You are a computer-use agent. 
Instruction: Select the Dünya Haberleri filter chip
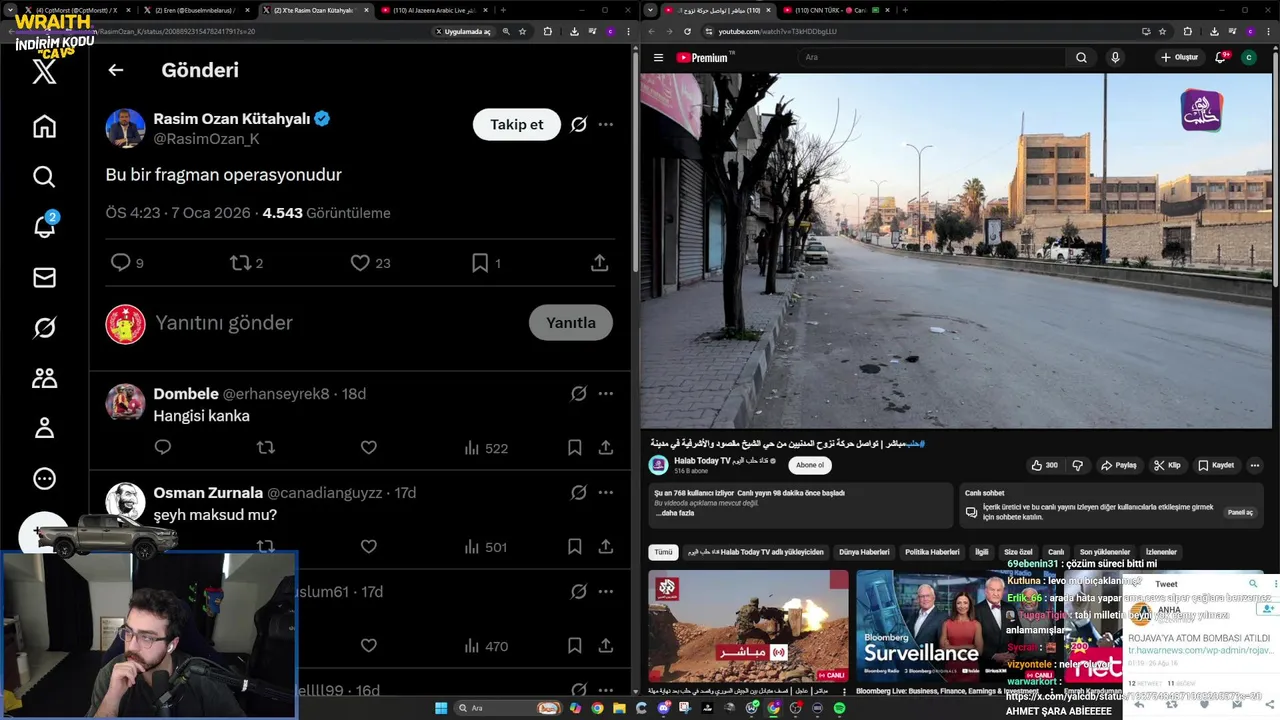[x=864, y=552]
